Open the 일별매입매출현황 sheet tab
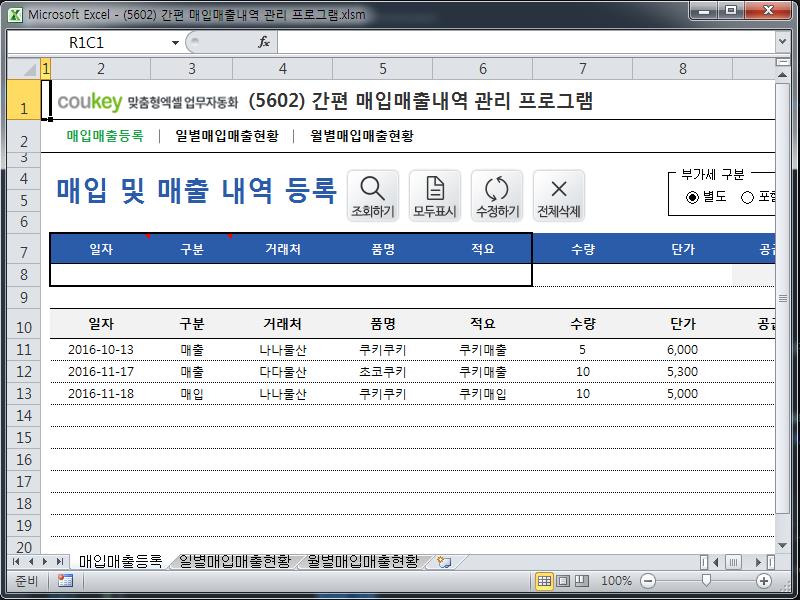Screen dimensions: 800x600 coord(235,562)
